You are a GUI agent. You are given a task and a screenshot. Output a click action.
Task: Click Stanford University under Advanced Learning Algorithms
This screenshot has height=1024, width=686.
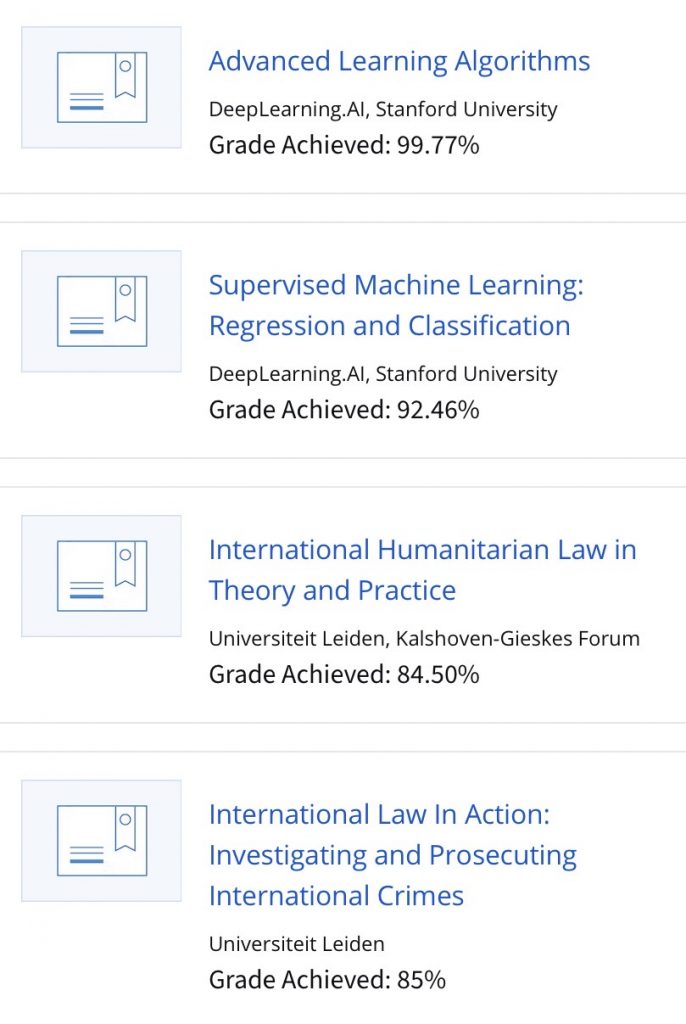[467, 110]
